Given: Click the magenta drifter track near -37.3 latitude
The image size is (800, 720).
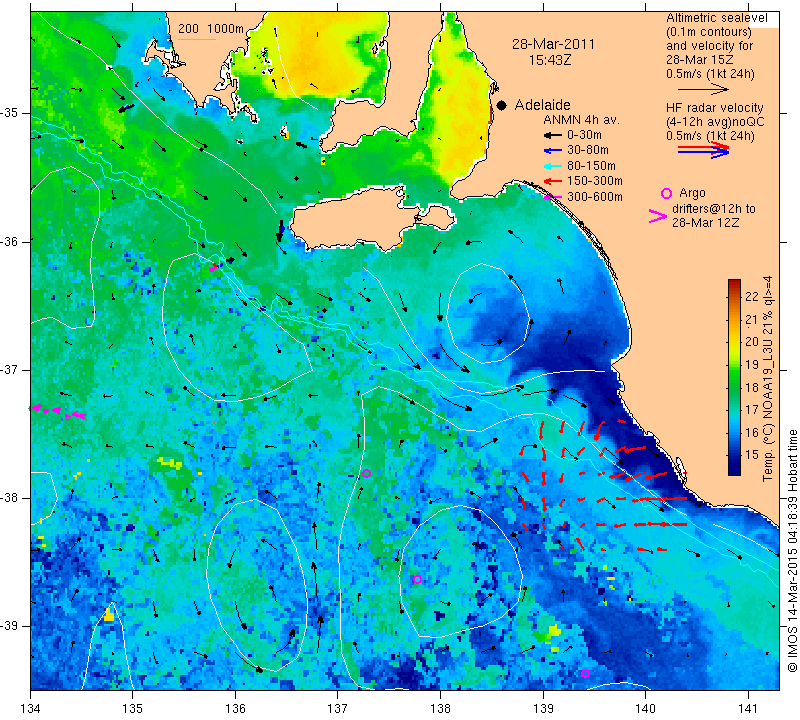Looking at the screenshot, I should pyautogui.click(x=59, y=411).
